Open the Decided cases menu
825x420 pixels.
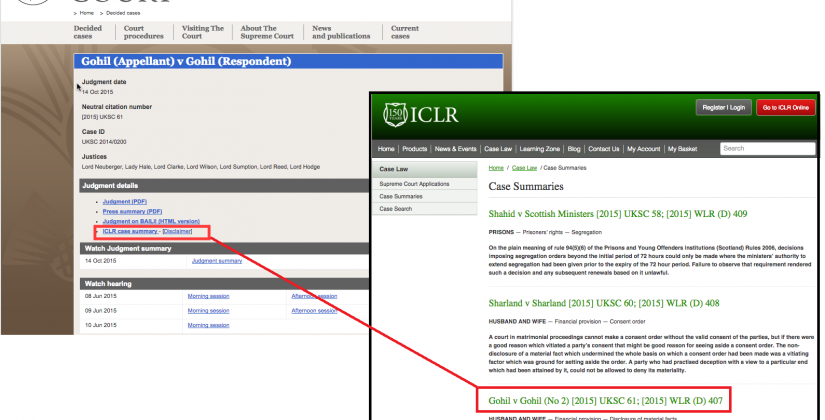88,33
